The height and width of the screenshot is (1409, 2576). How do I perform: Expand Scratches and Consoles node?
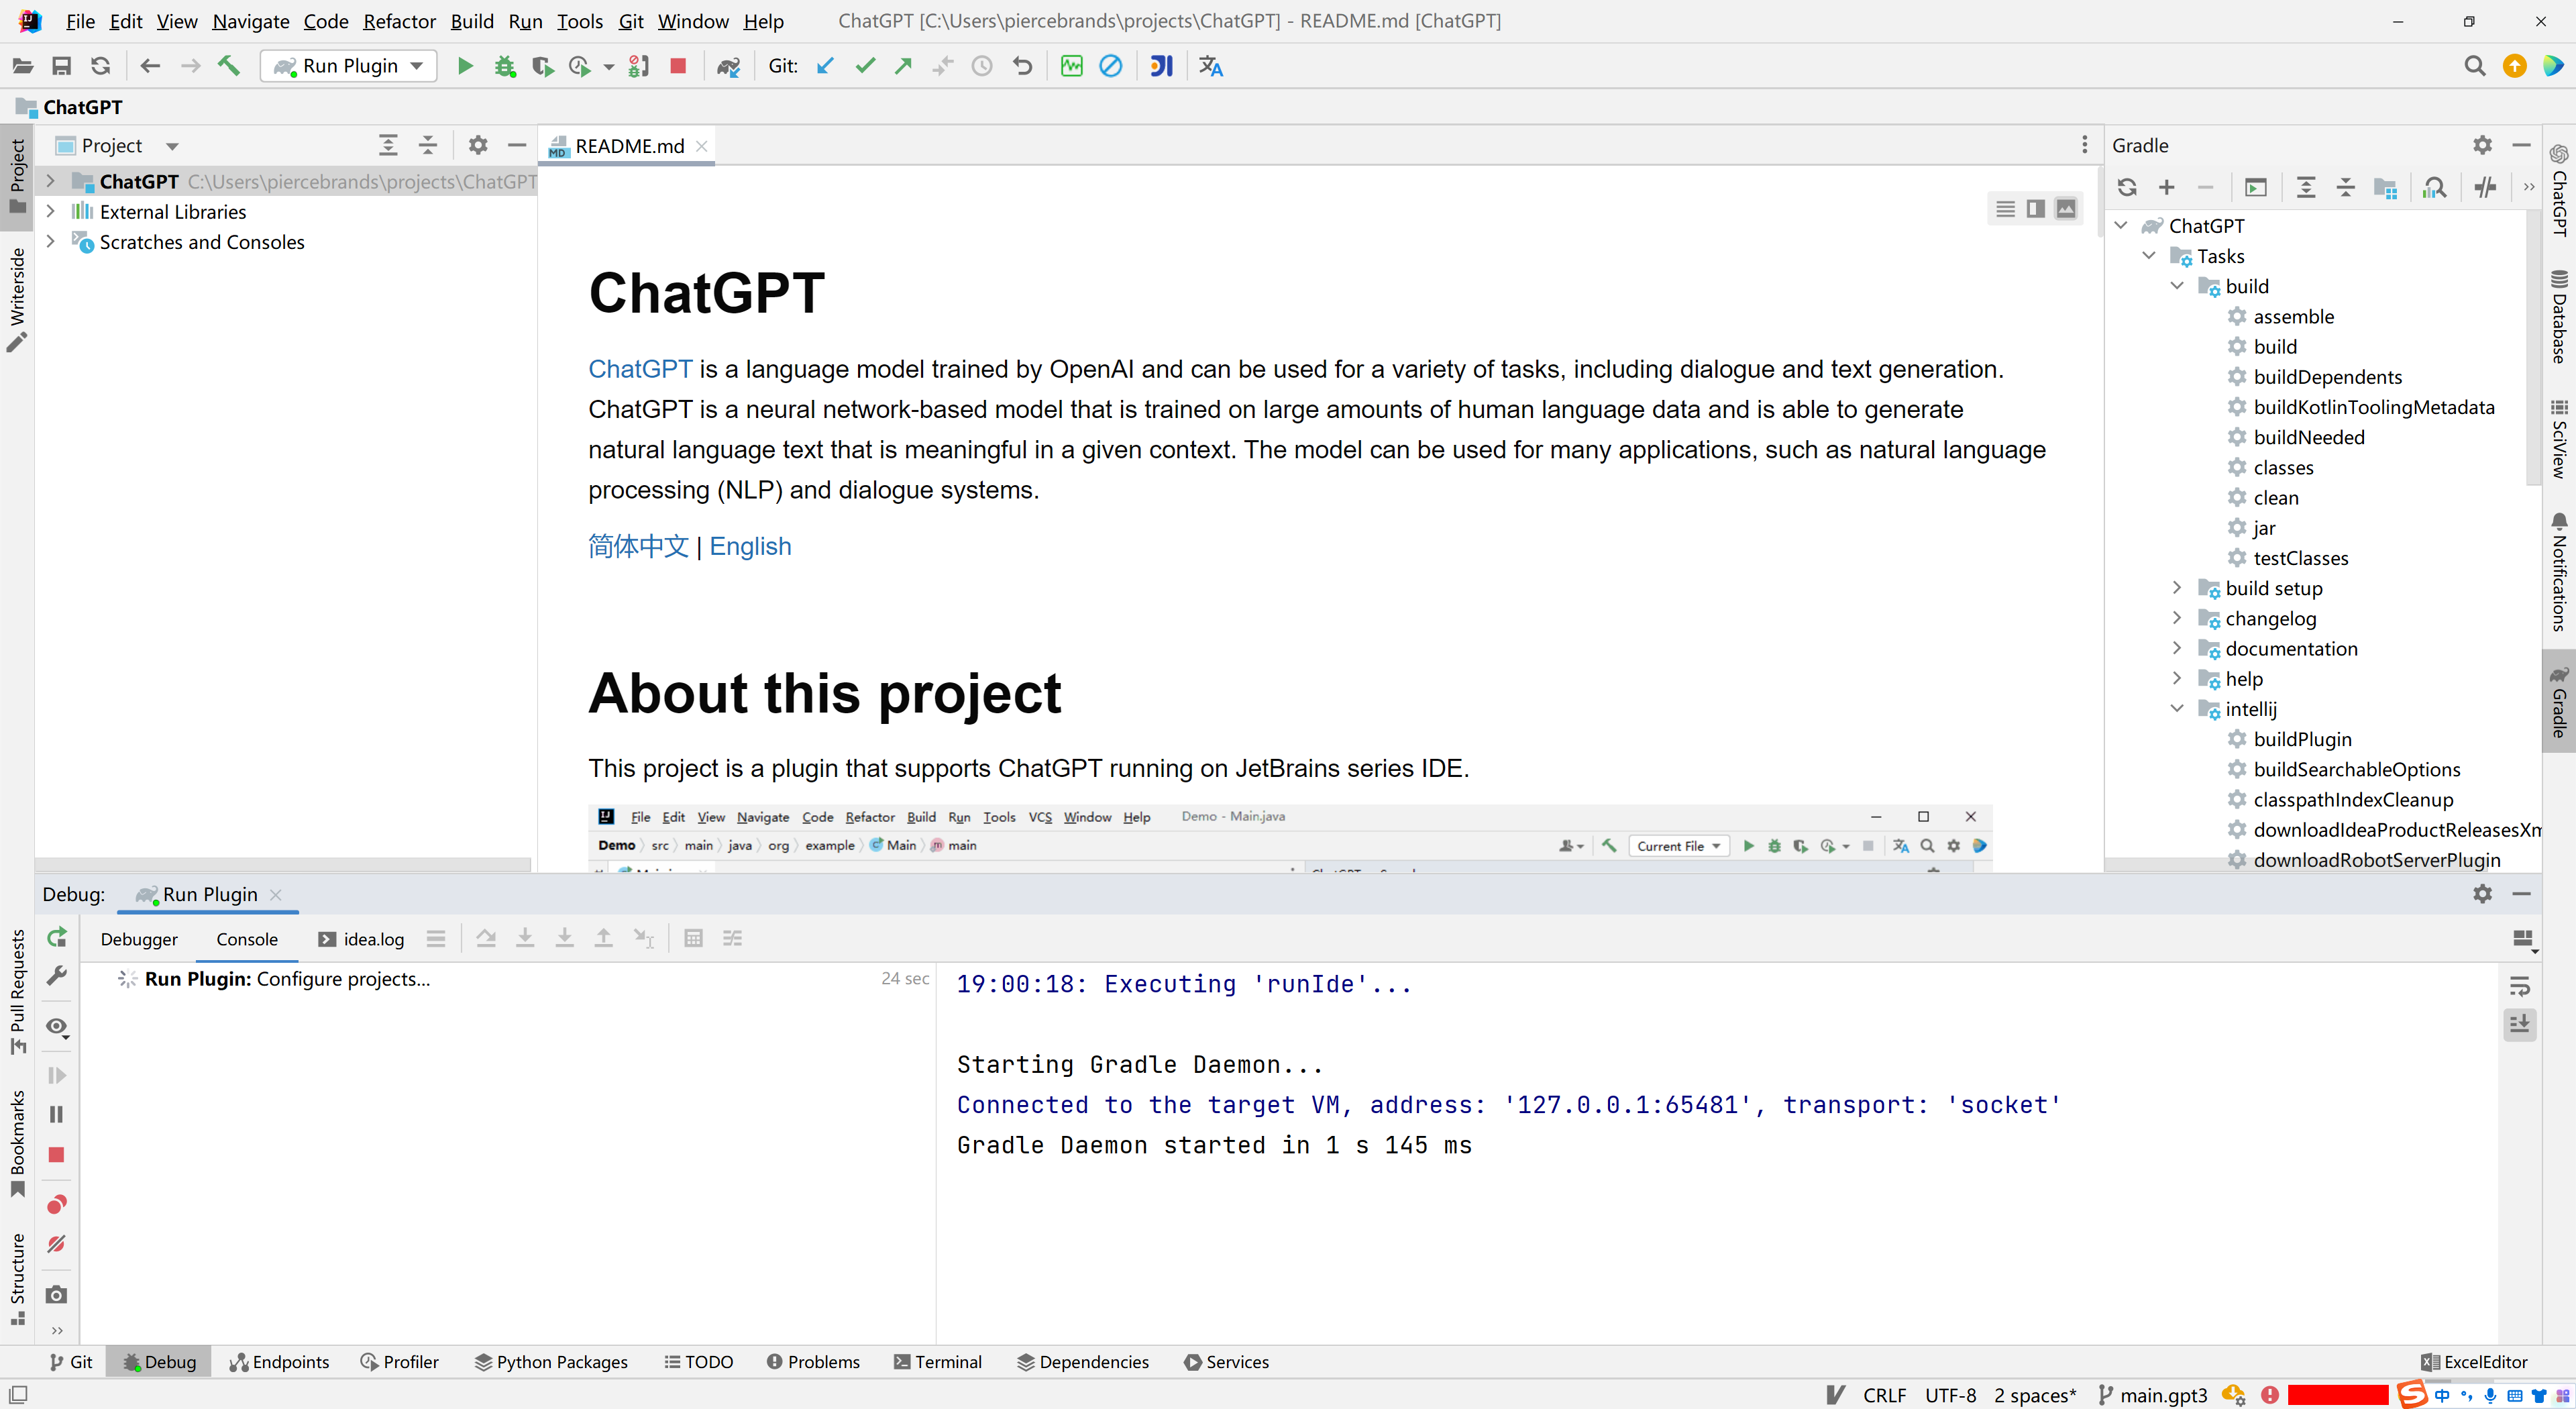[x=50, y=241]
